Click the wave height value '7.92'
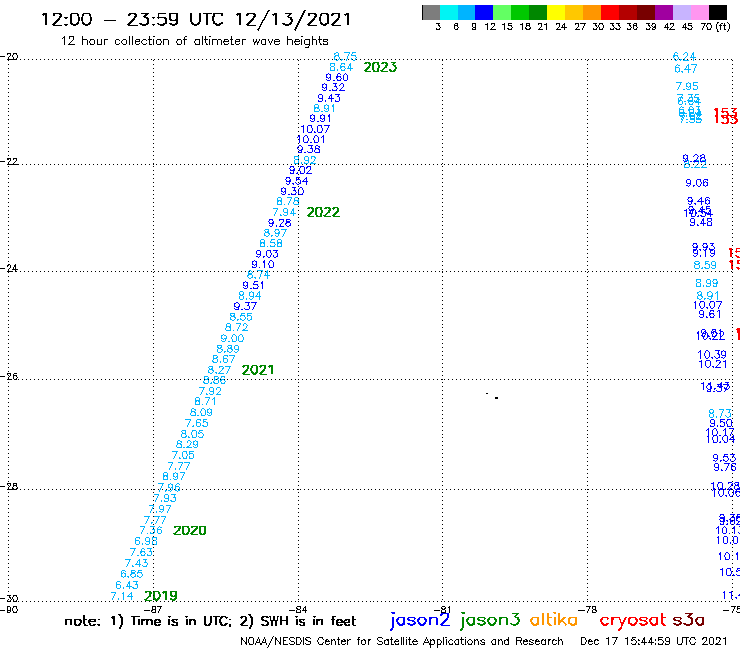The width and height of the screenshot is (740, 650). pyautogui.click(x=210, y=391)
